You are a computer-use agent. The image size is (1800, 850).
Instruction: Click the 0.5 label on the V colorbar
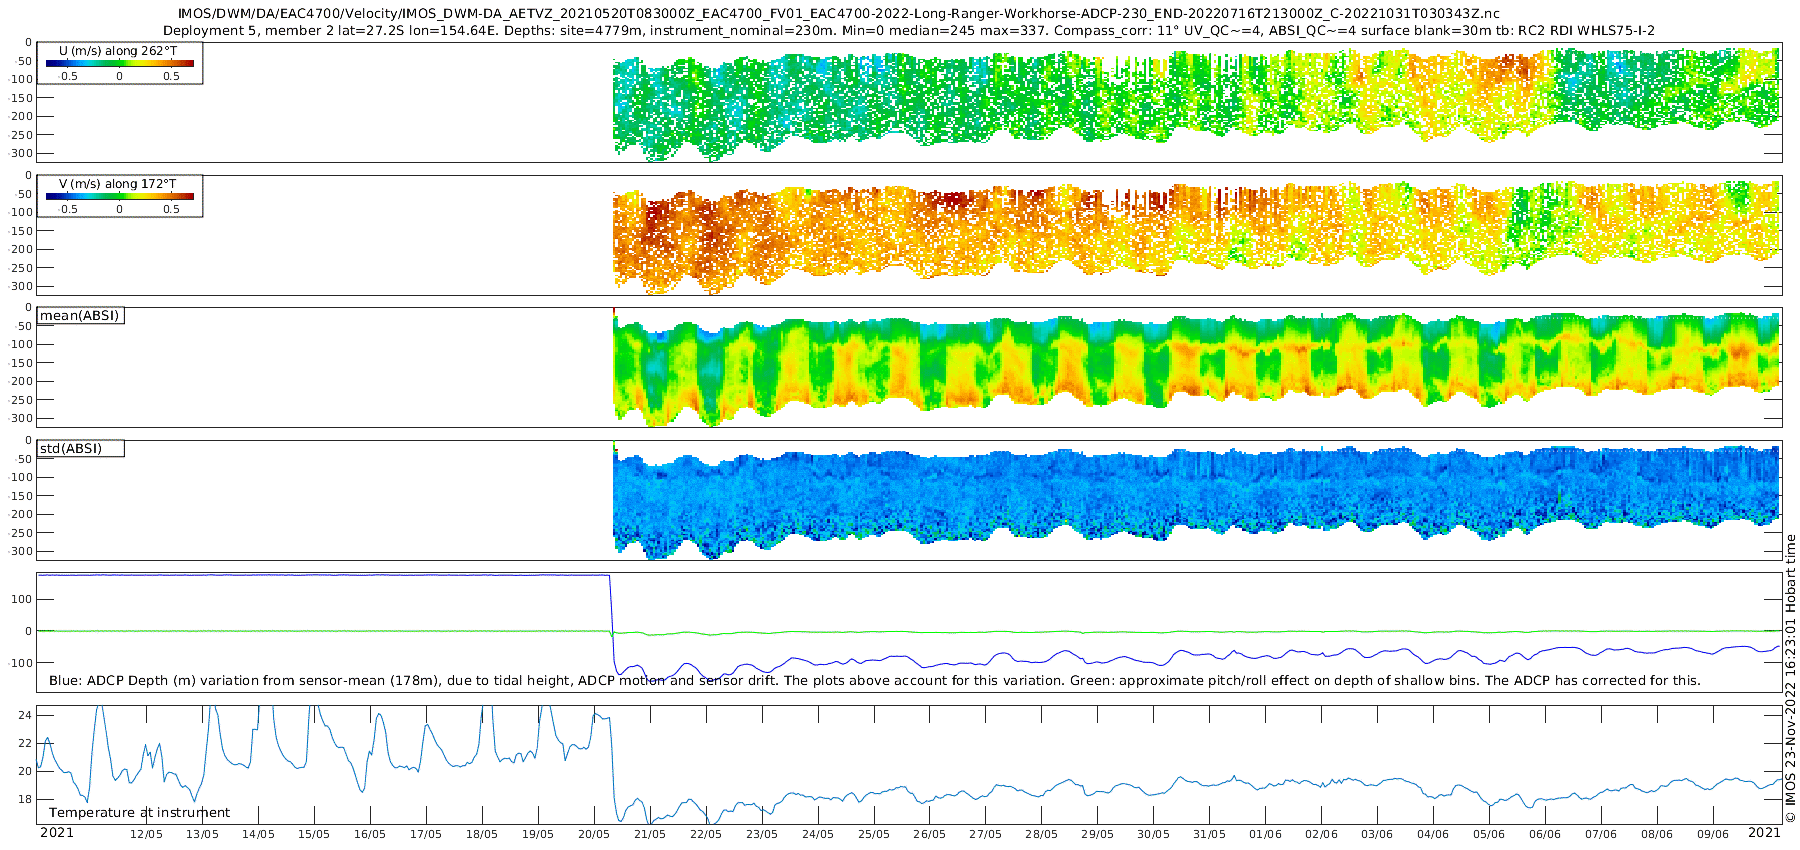(172, 209)
